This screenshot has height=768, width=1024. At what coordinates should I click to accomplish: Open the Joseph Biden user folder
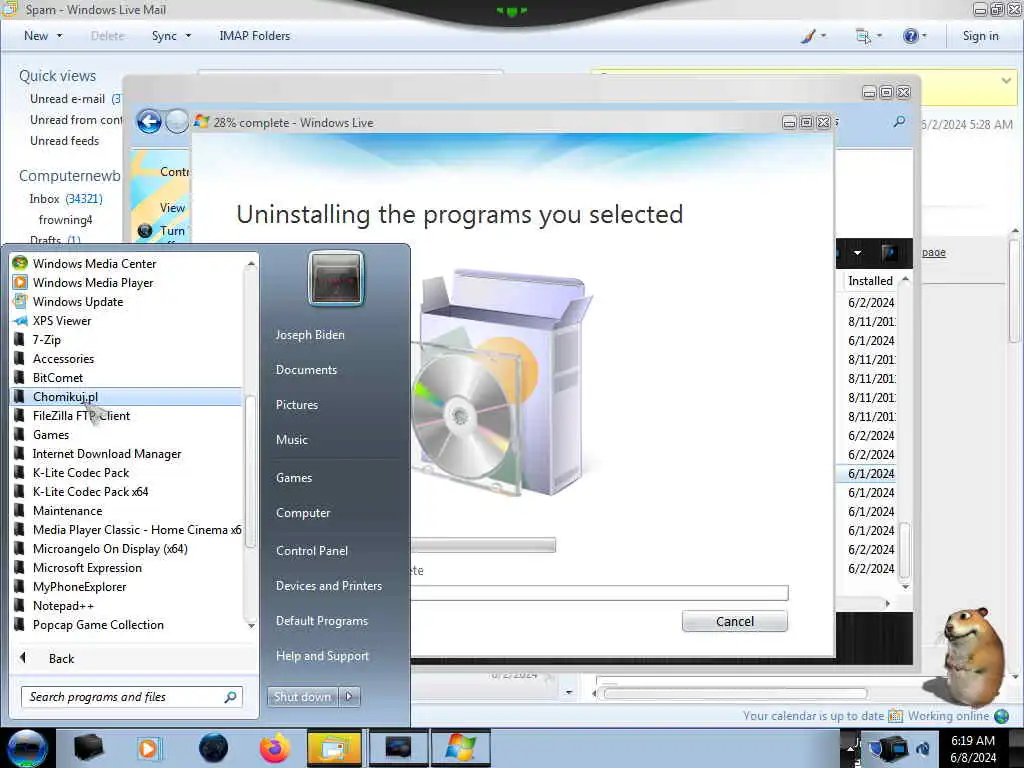310,335
